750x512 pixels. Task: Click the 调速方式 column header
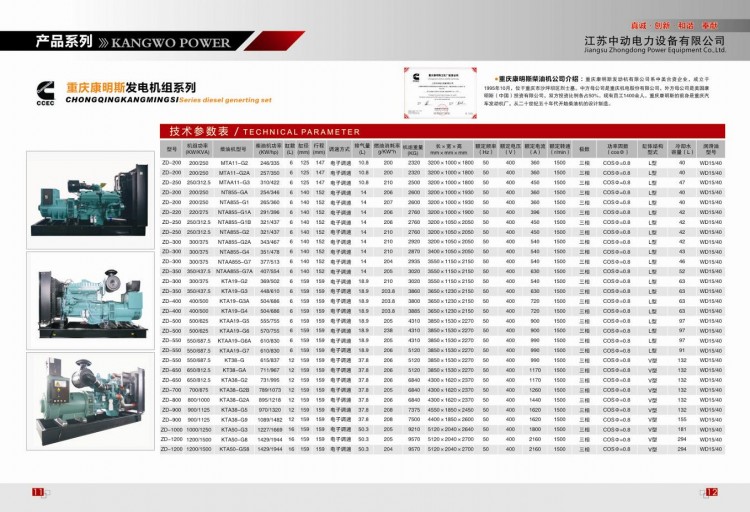tap(340, 149)
